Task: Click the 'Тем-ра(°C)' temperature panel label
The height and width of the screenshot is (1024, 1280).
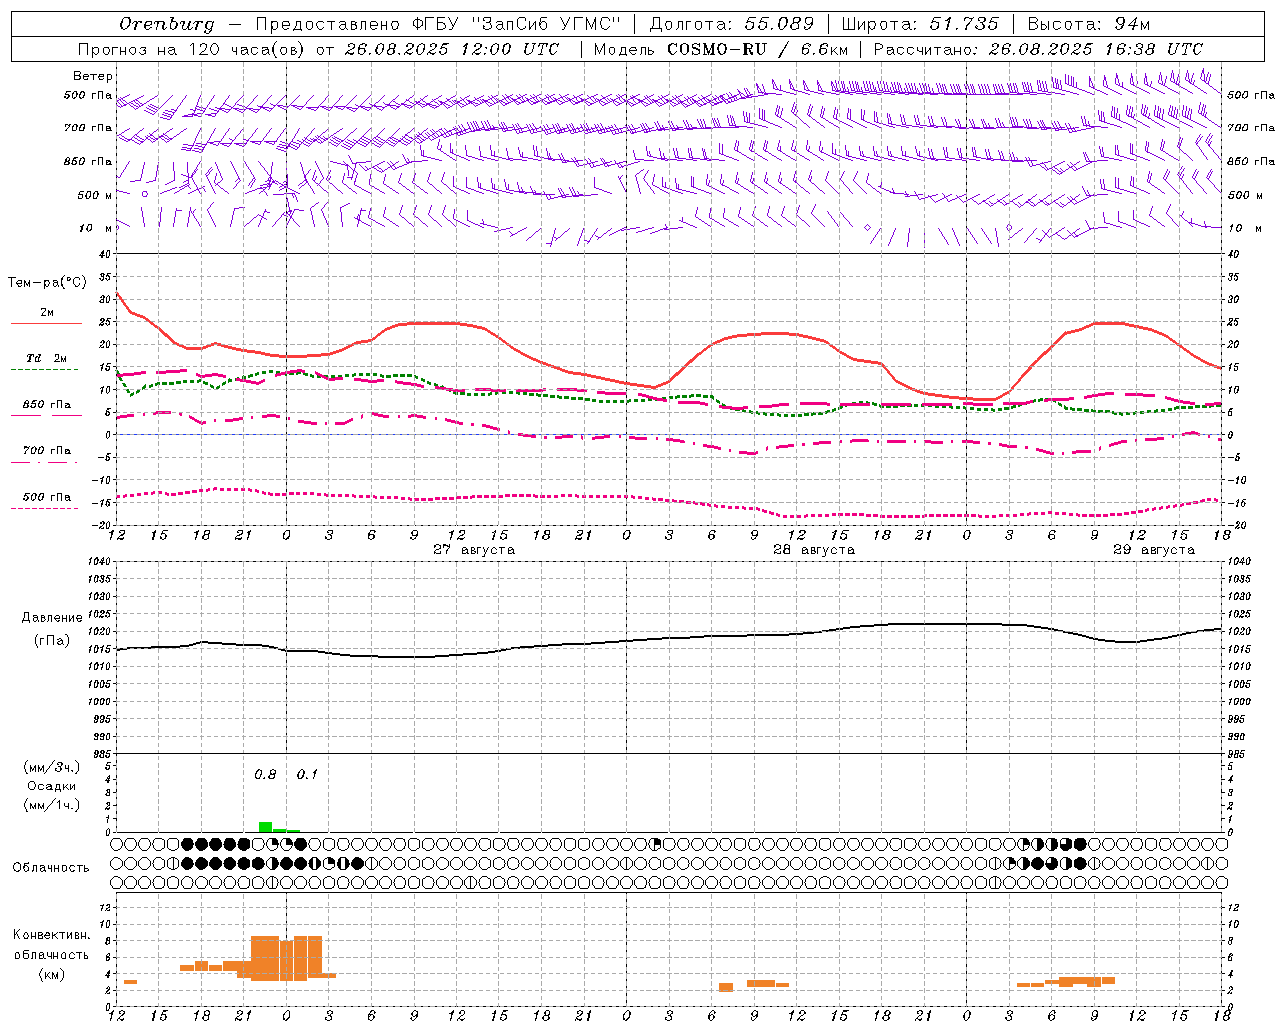Action: (47, 283)
